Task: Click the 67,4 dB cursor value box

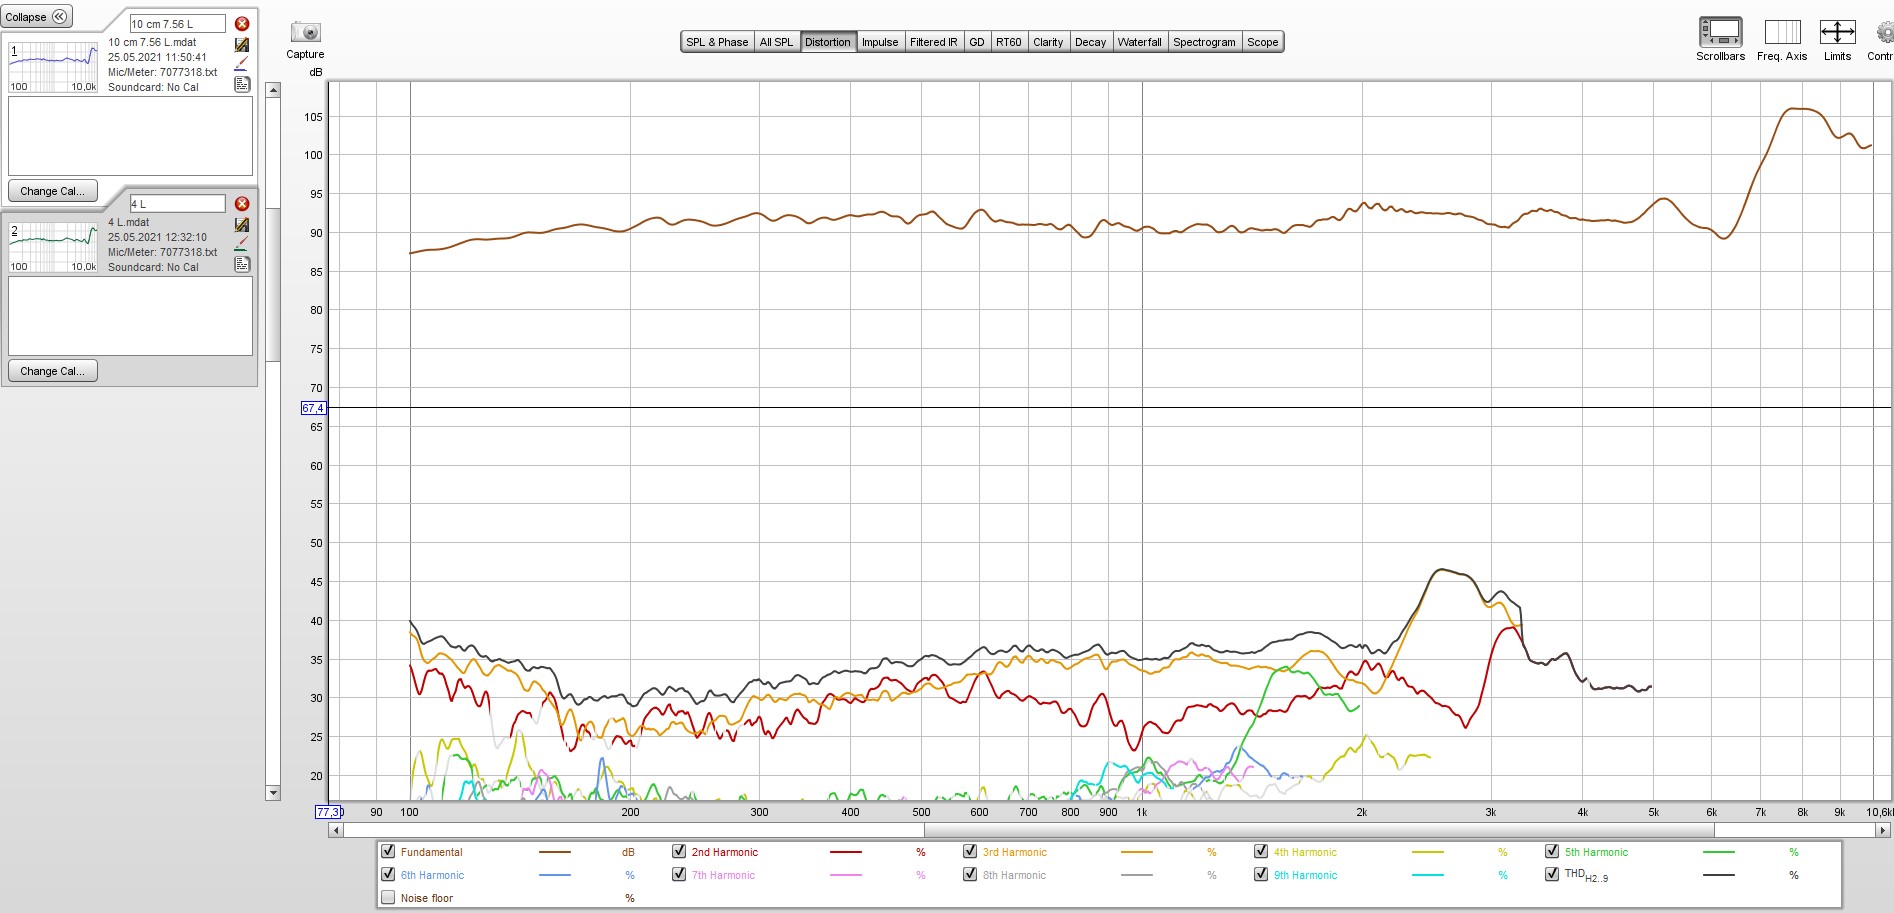Action: coord(313,408)
